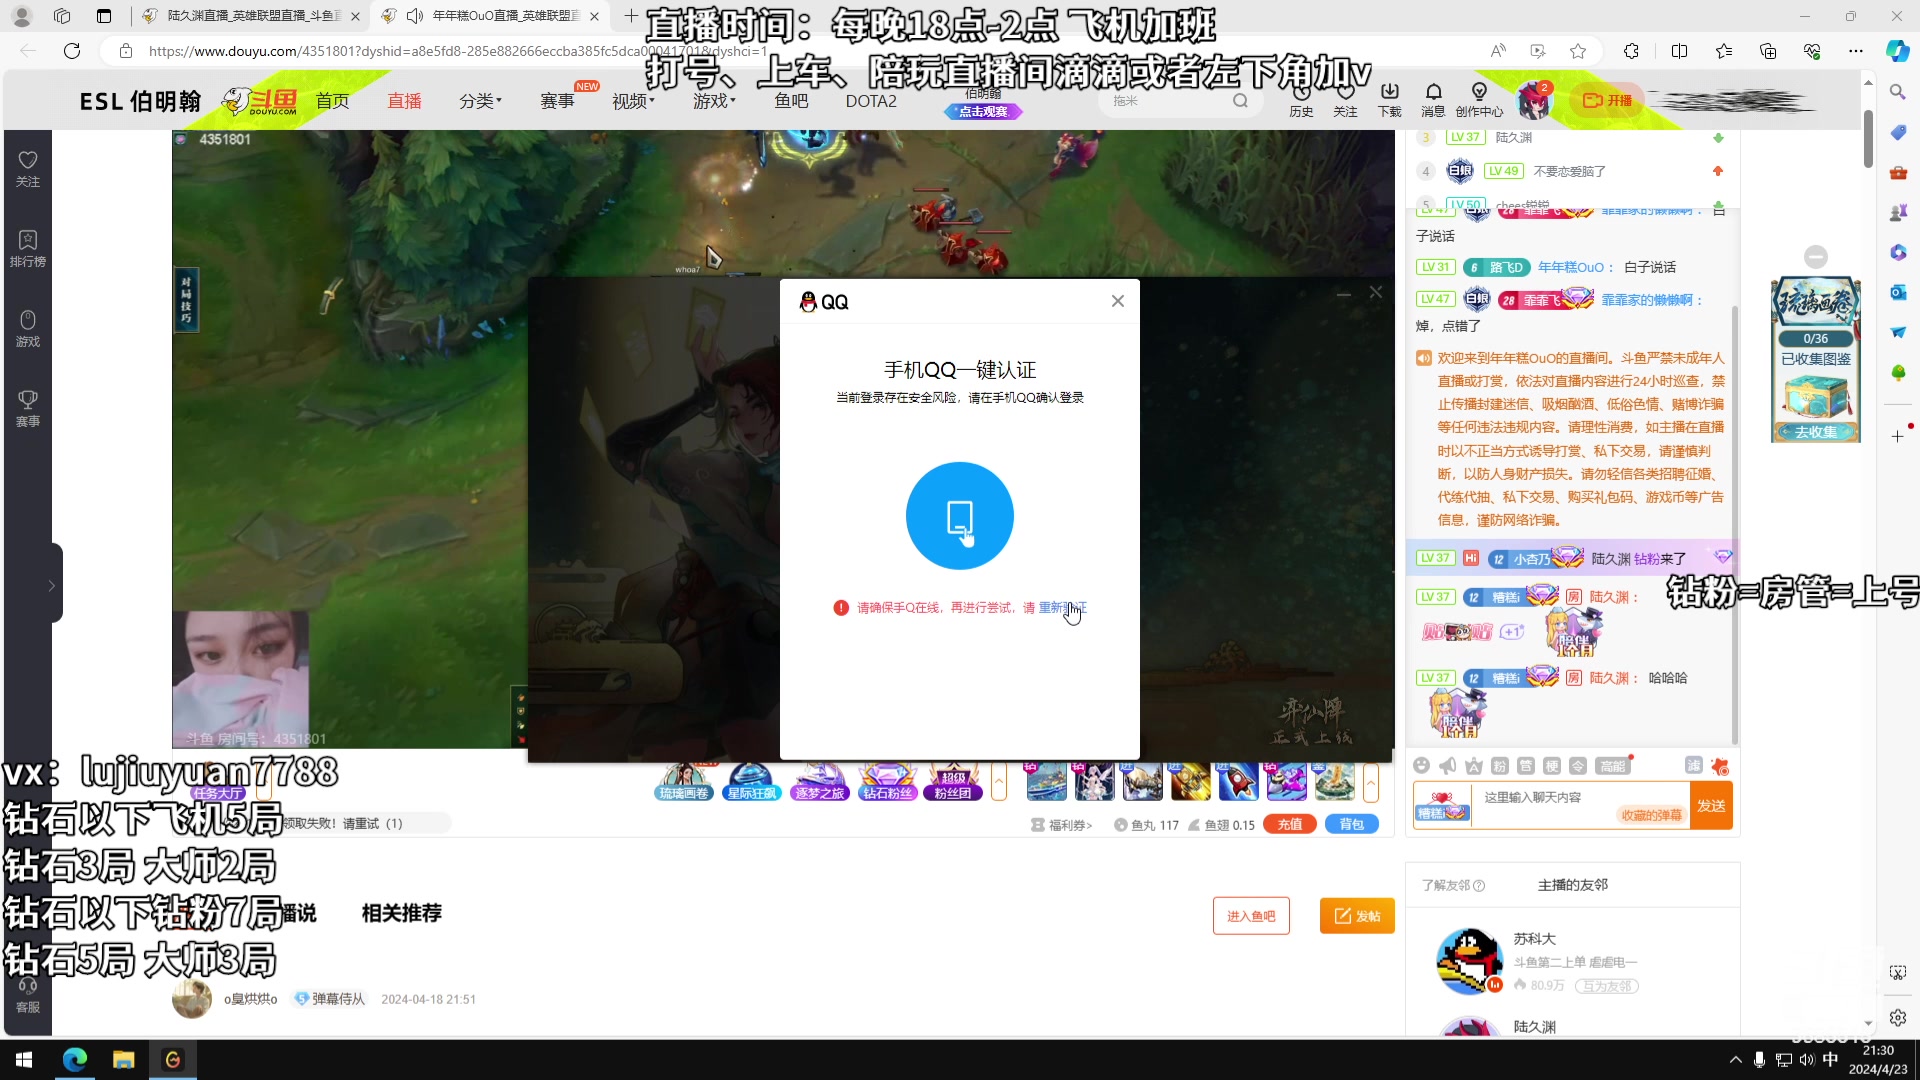Open the 首页 nav item
1920x1080 pixels.
(333, 101)
